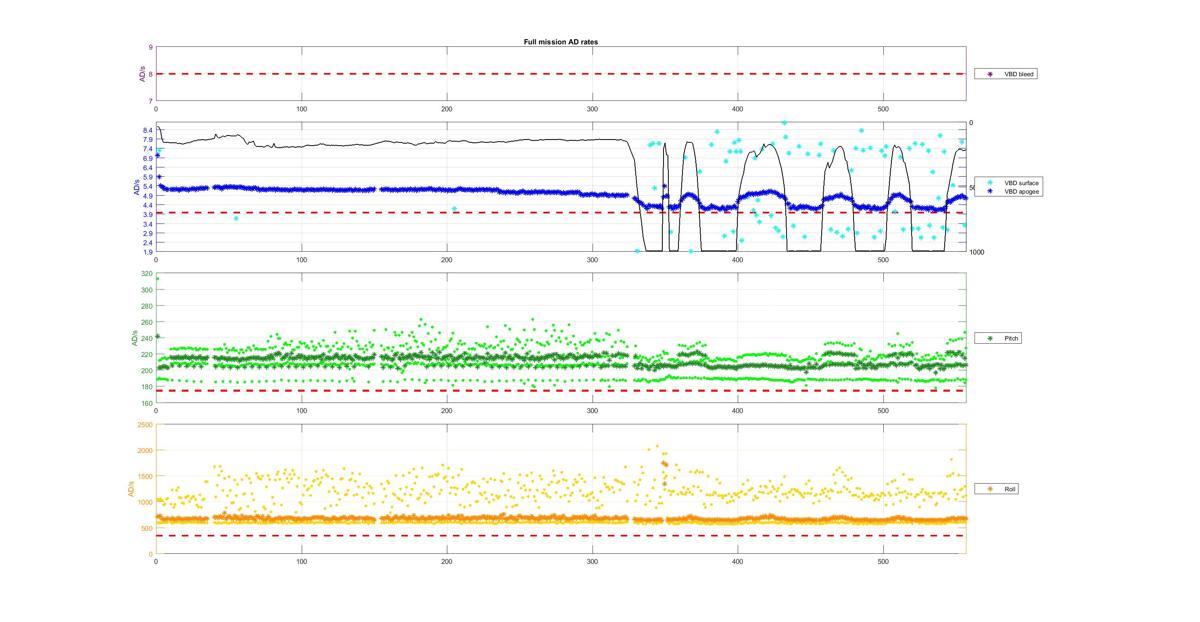Click the 9 tick label on top plot
Image resolution: width=1200 pixels, height=622 pixels.
coord(151,47)
